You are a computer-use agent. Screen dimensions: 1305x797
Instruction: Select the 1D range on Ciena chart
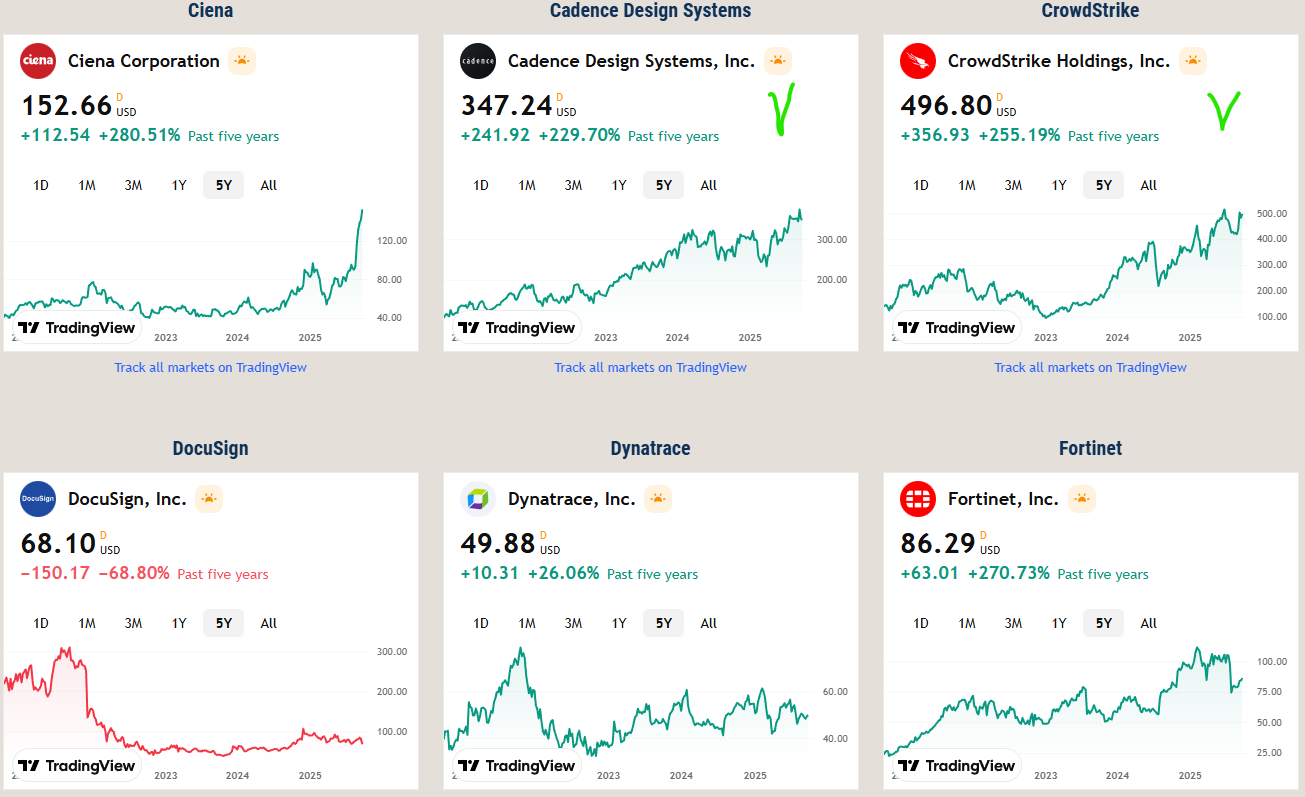tap(41, 185)
